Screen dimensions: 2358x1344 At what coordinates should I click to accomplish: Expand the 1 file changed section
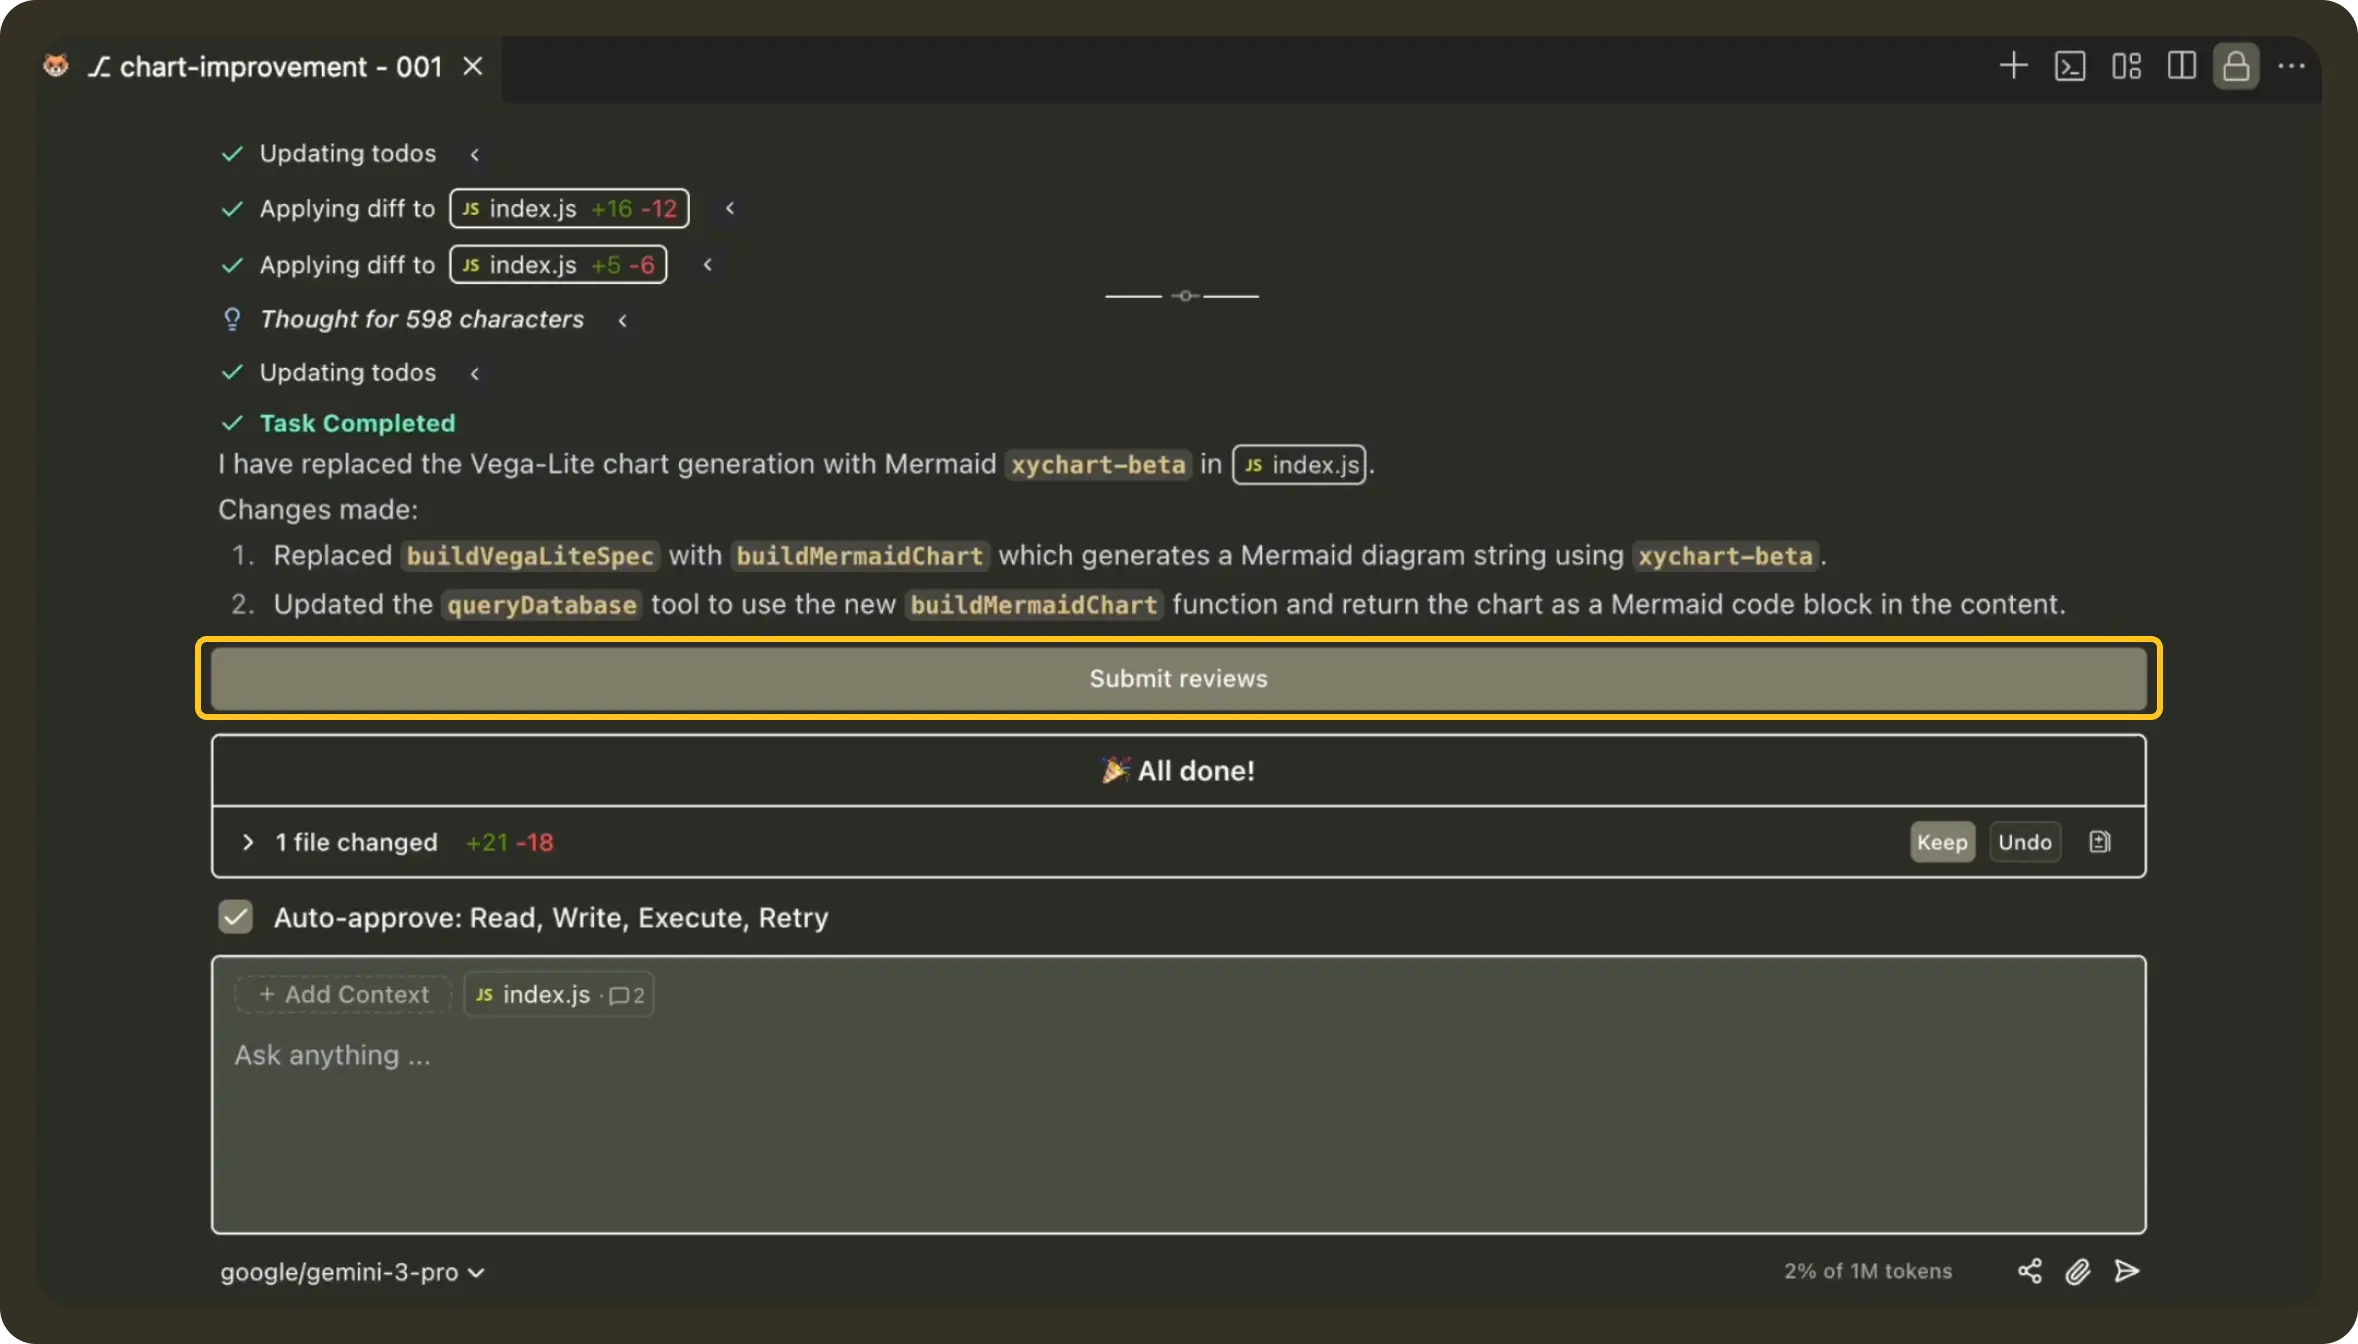click(248, 842)
